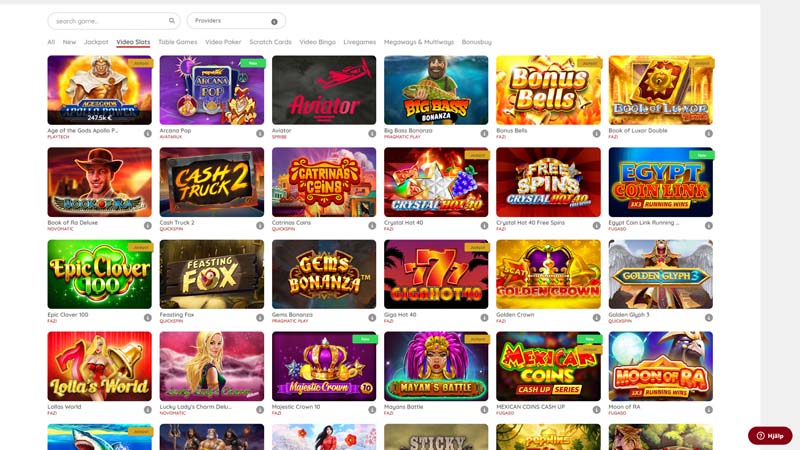Open info icon for Giga Hot 40
The width and height of the screenshot is (800, 450).
[484, 317]
